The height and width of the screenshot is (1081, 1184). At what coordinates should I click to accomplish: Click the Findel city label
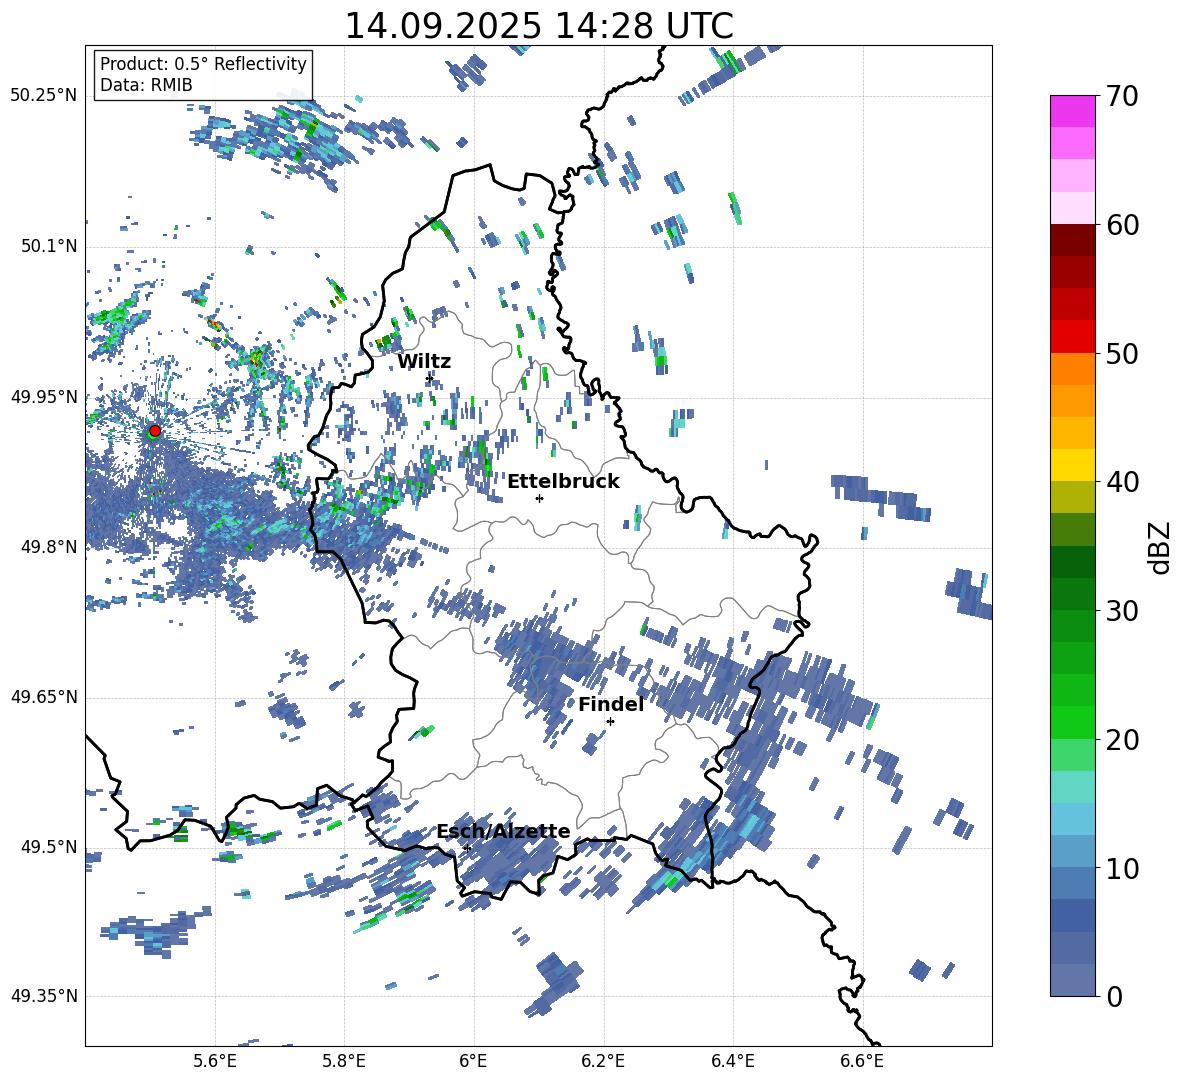coord(611,704)
